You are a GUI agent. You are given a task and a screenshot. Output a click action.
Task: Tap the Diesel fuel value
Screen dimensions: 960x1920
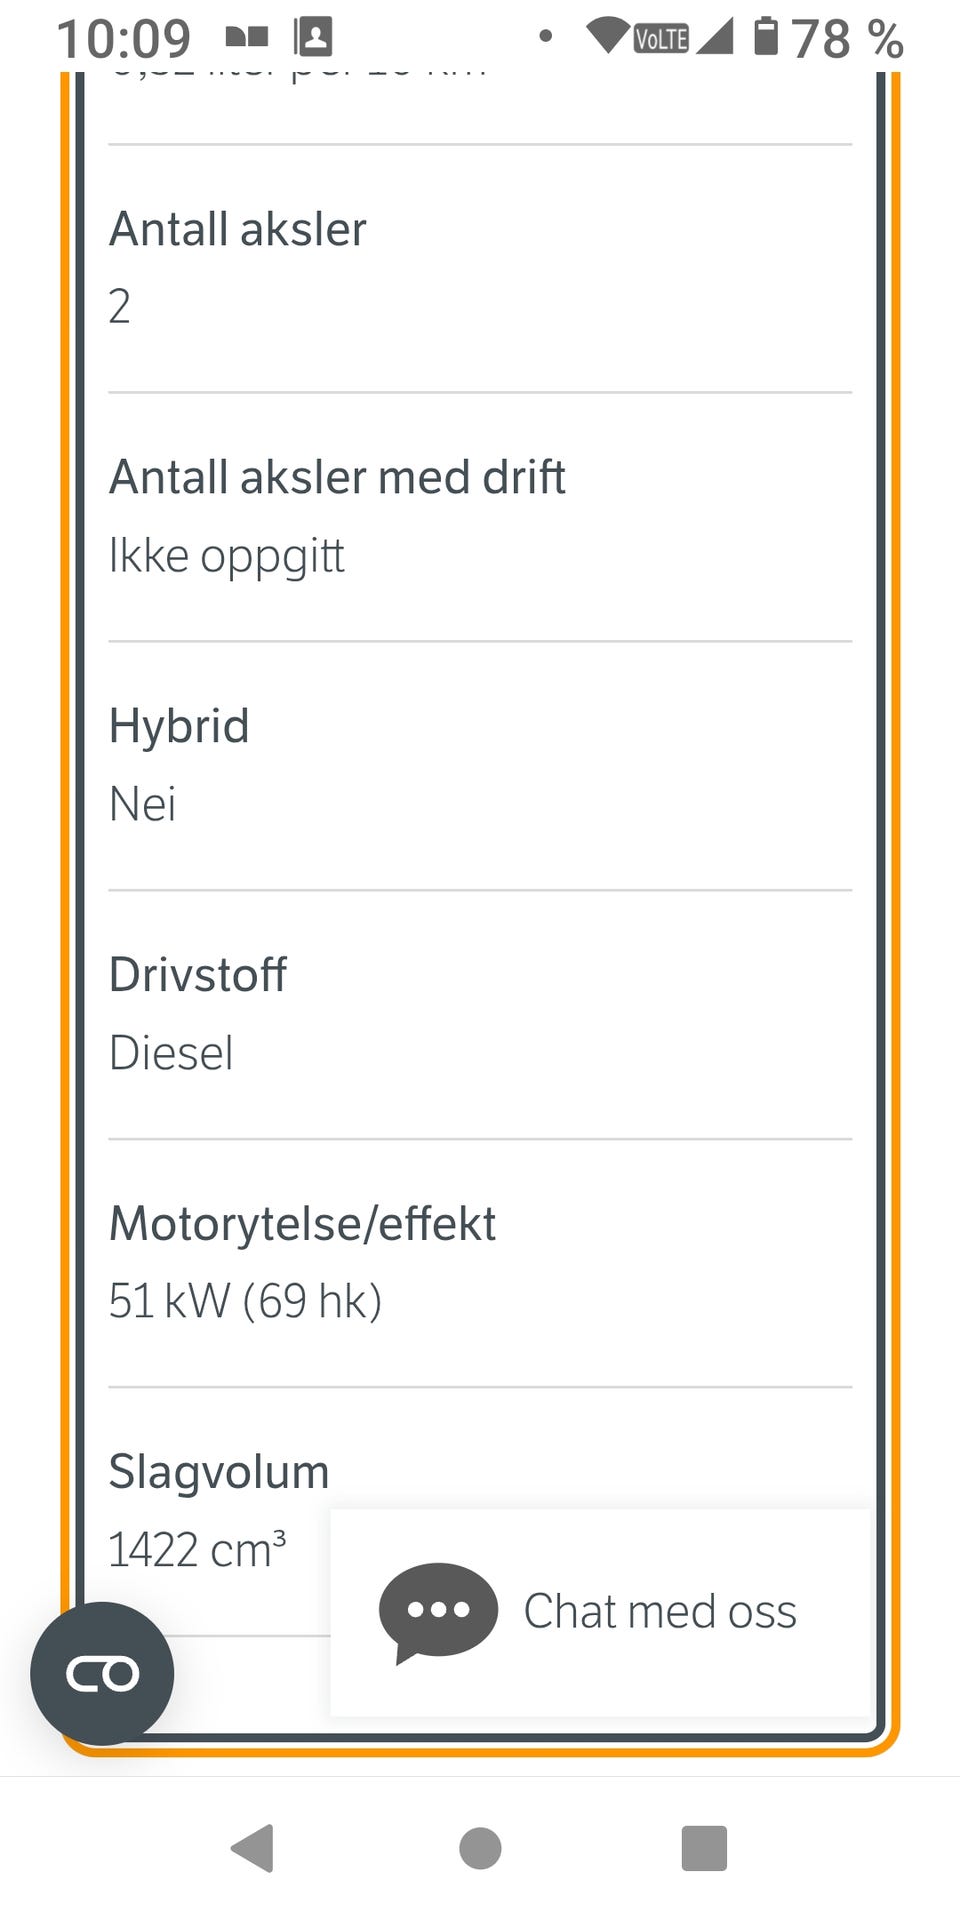click(x=171, y=1053)
